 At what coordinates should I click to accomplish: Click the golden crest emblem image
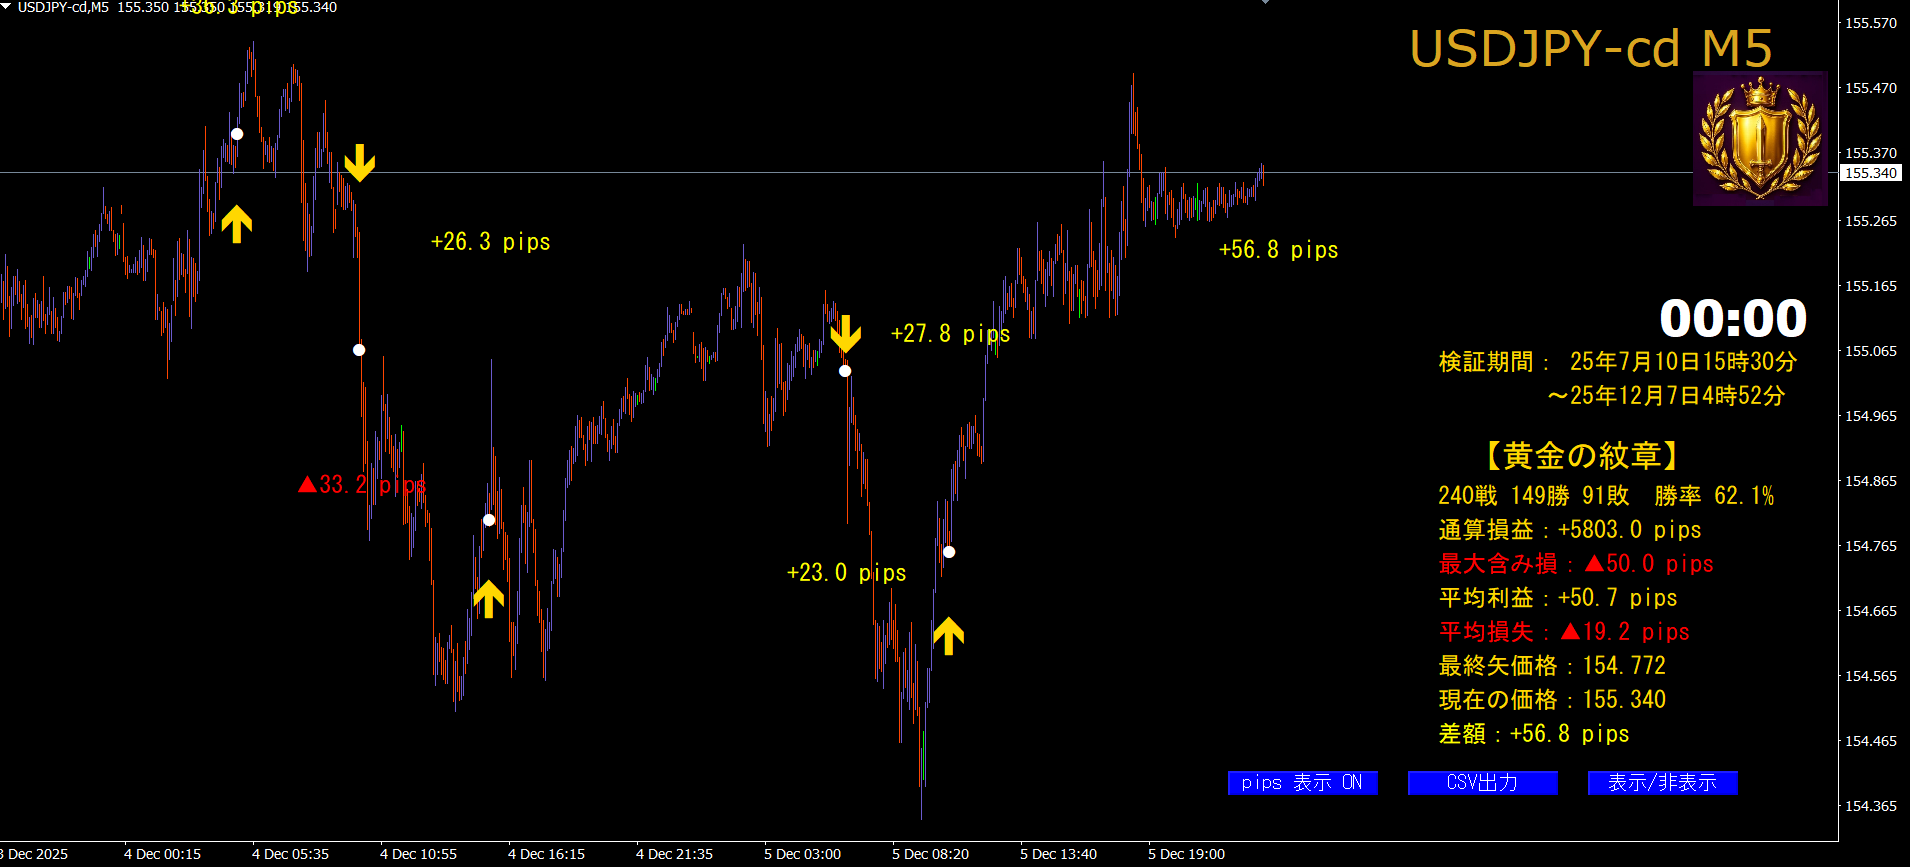tap(1760, 138)
